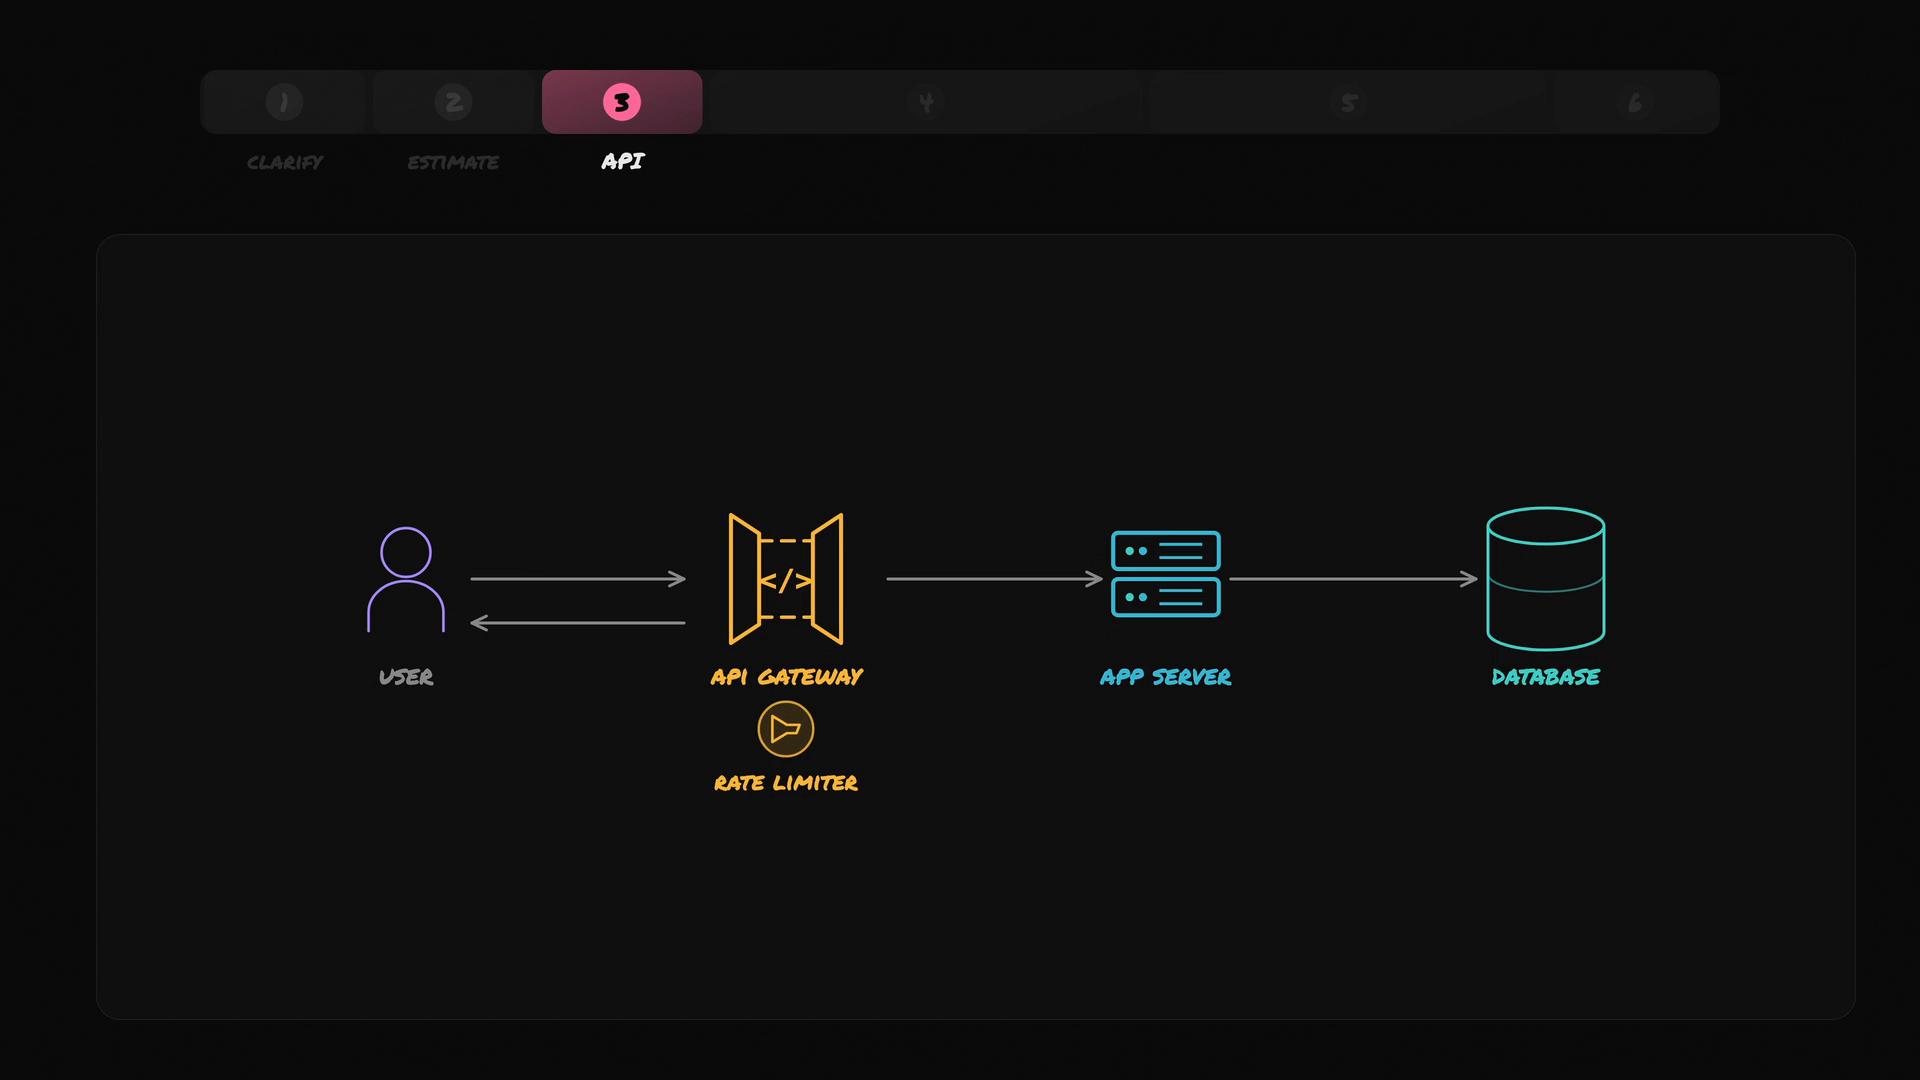The width and height of the screenshot is (1920, 1080).
Task: Jump to step 4 in the progress bar
Action: (926, 102)
